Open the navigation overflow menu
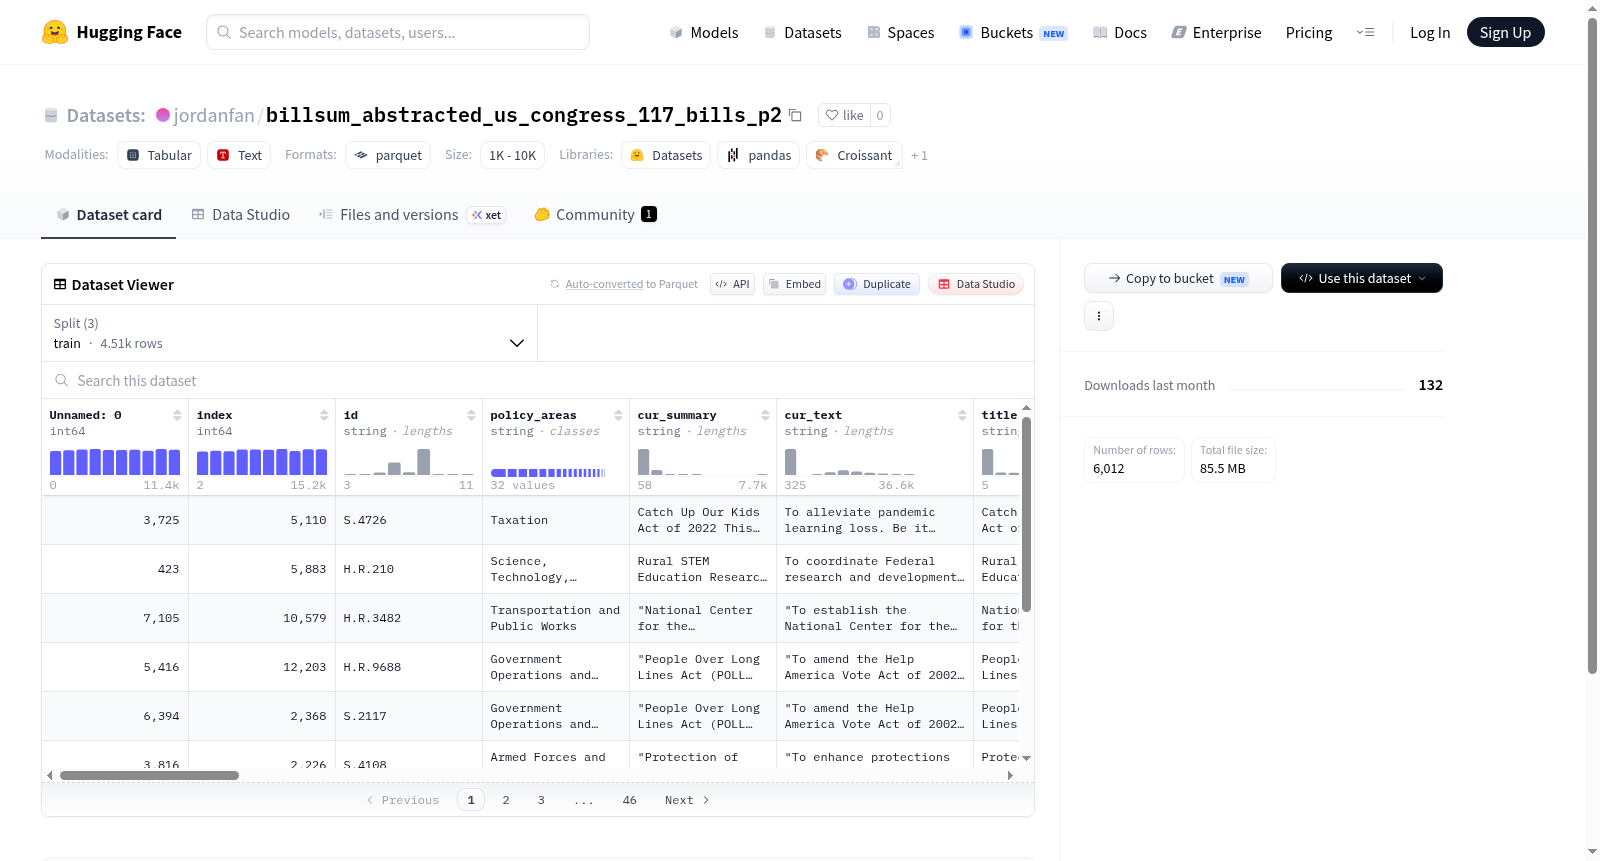Viewport: 1600px width, 861px height. click(1365, 32)
